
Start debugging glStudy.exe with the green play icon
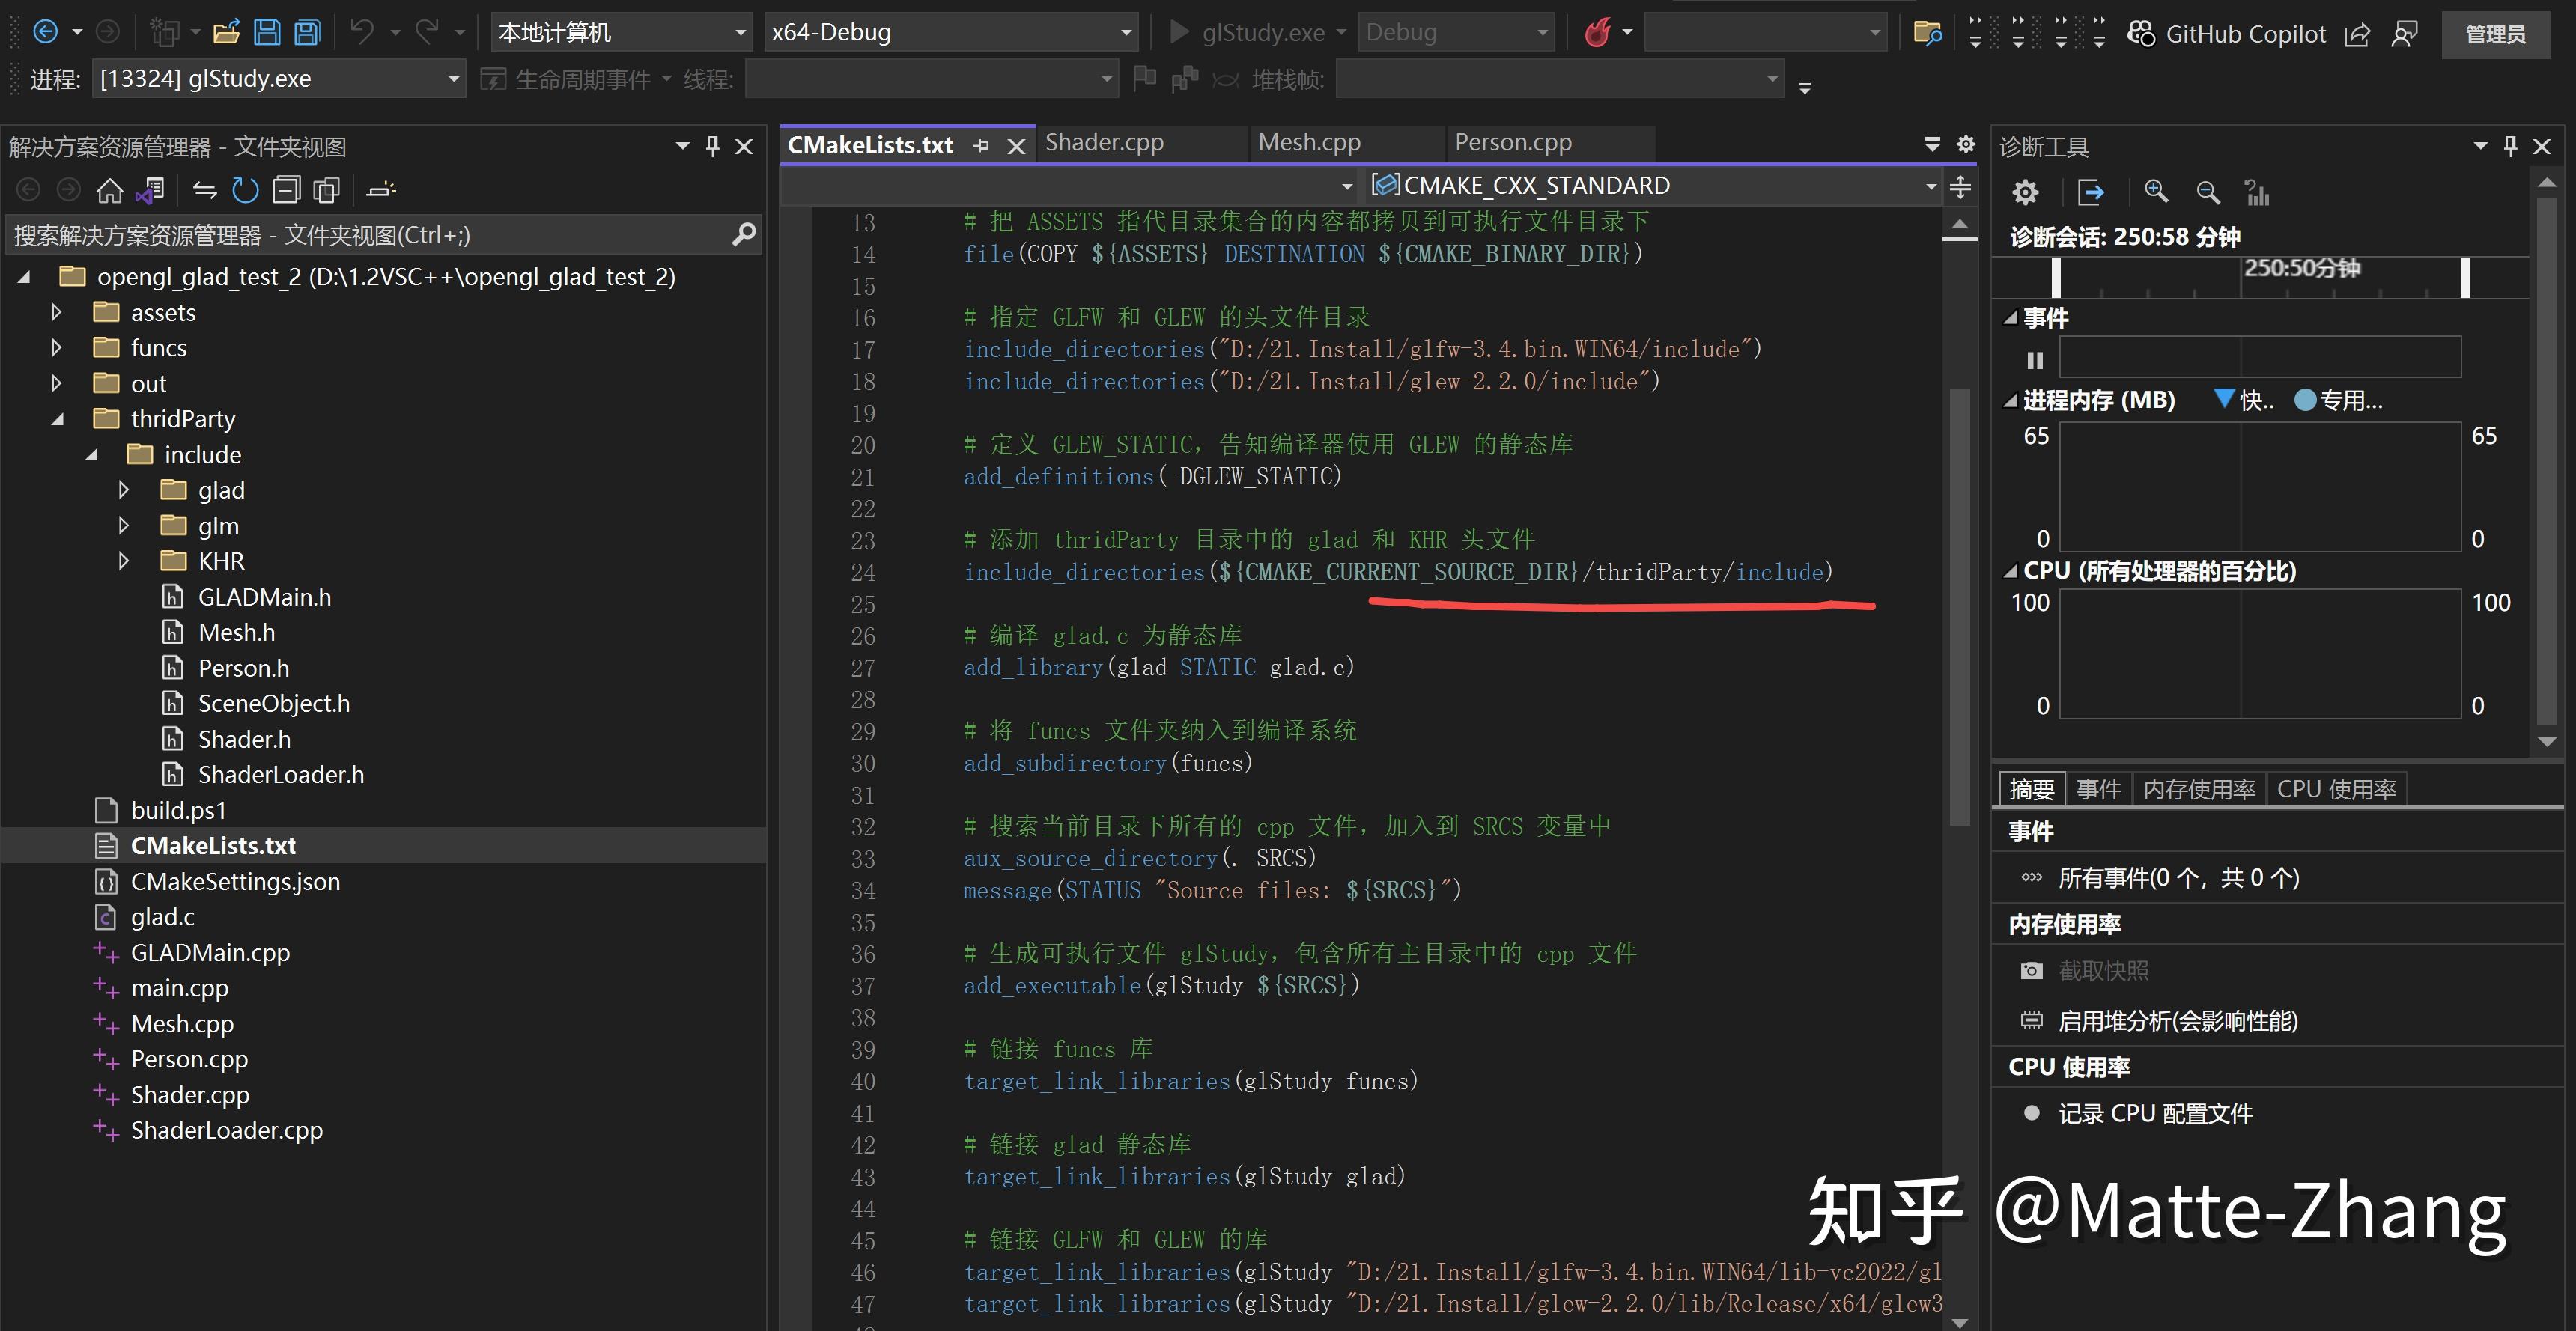coord(1181,31)
